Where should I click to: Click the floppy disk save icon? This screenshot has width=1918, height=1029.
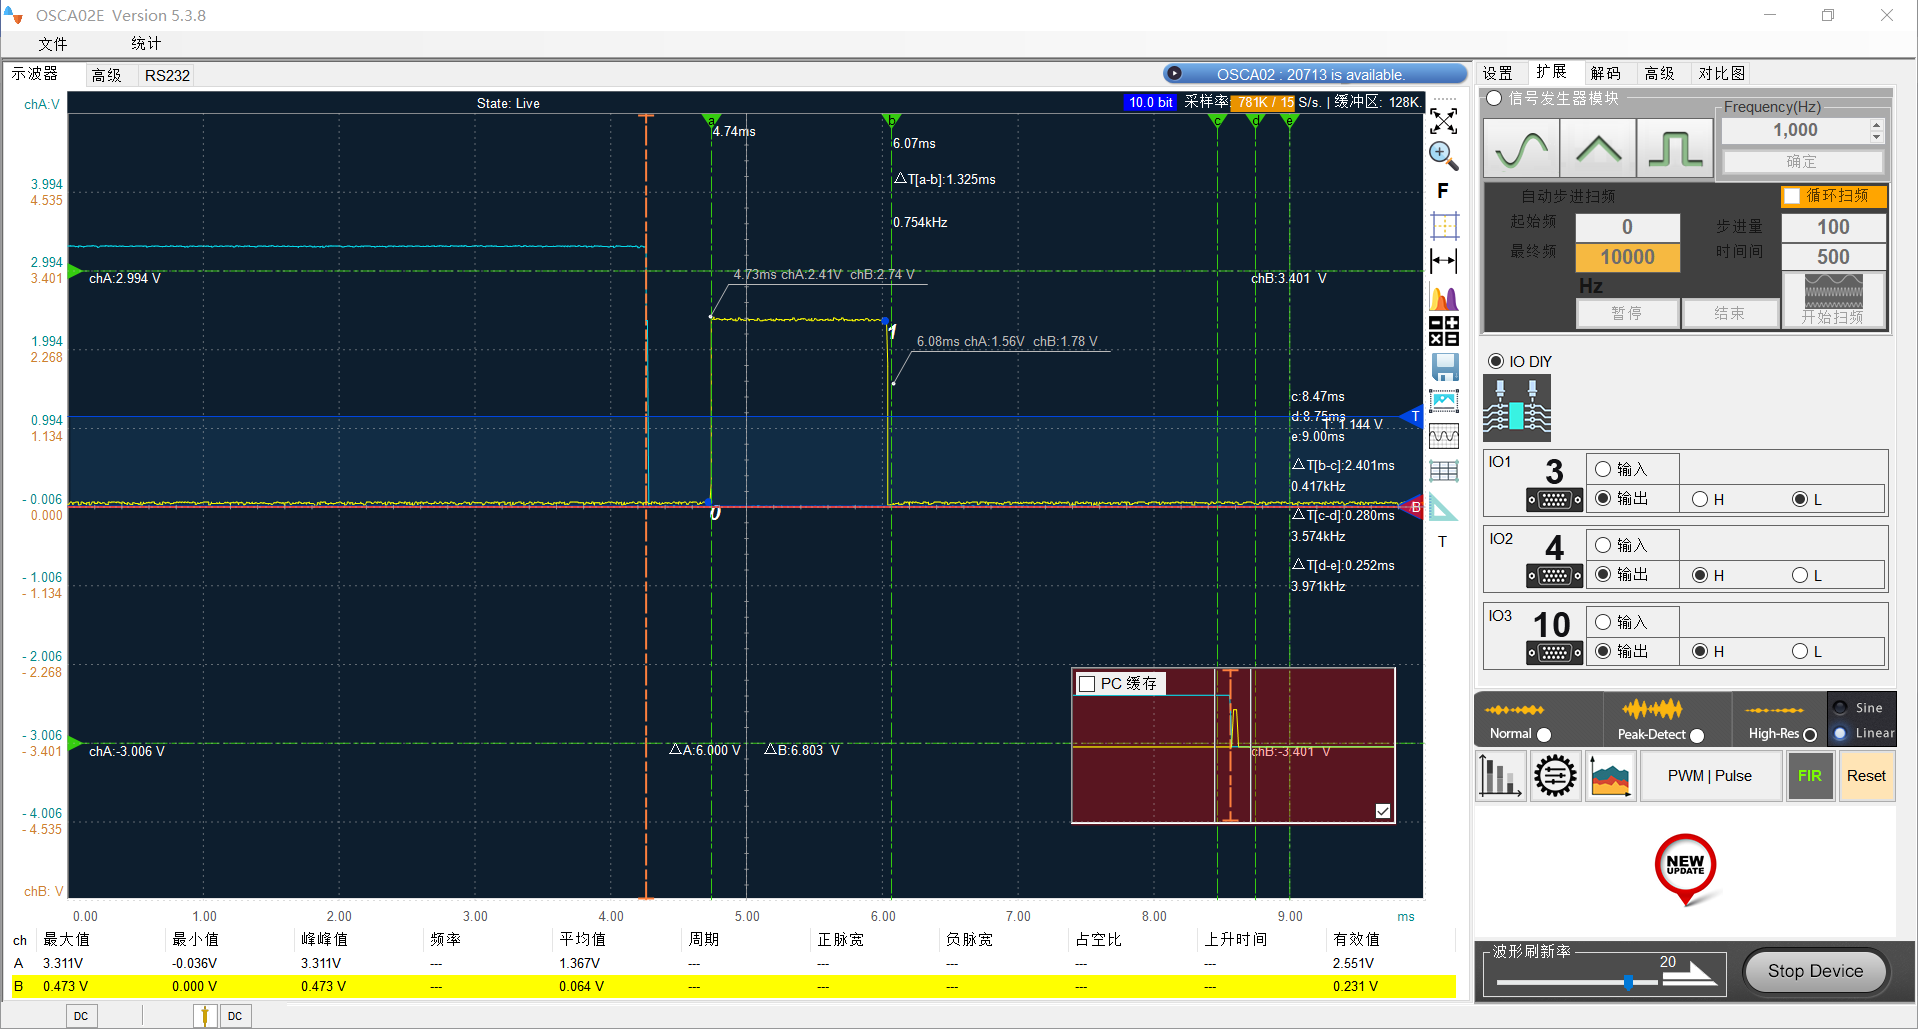[x=1444, y=366]
